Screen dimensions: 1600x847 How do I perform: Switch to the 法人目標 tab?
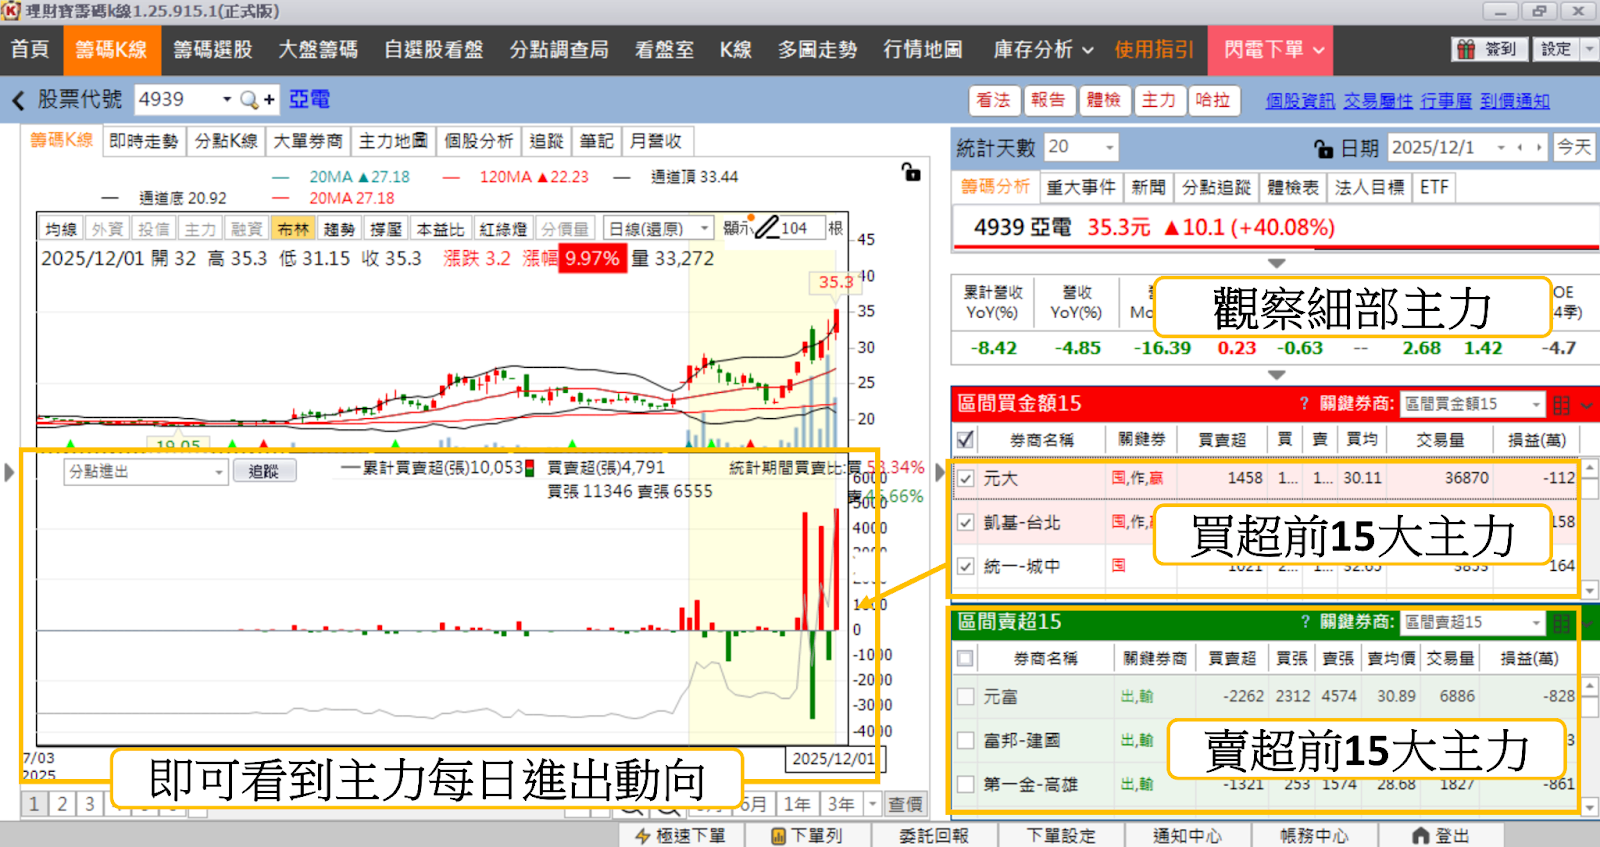pos(1369,187)
